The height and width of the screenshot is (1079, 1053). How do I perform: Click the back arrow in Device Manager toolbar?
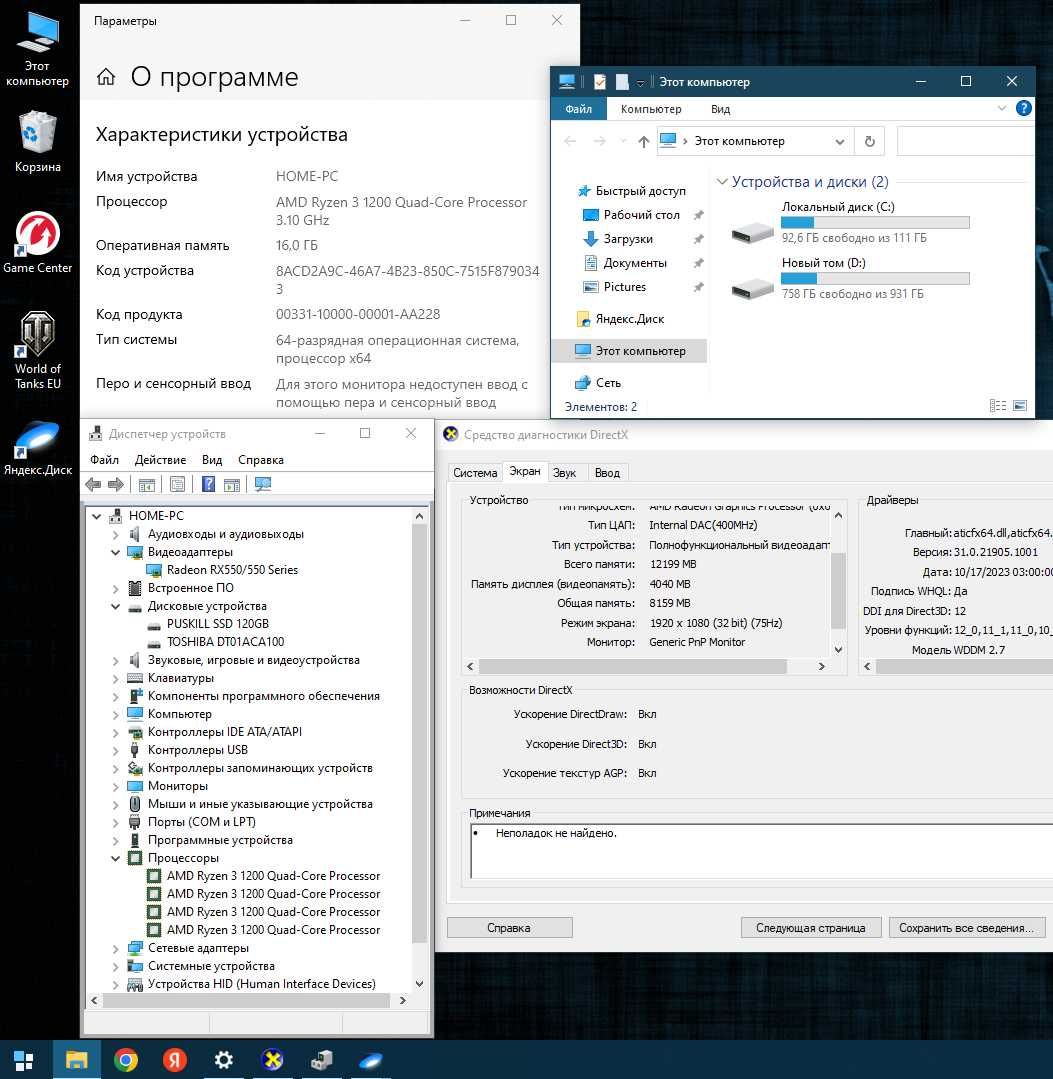(x=93, y=484)
